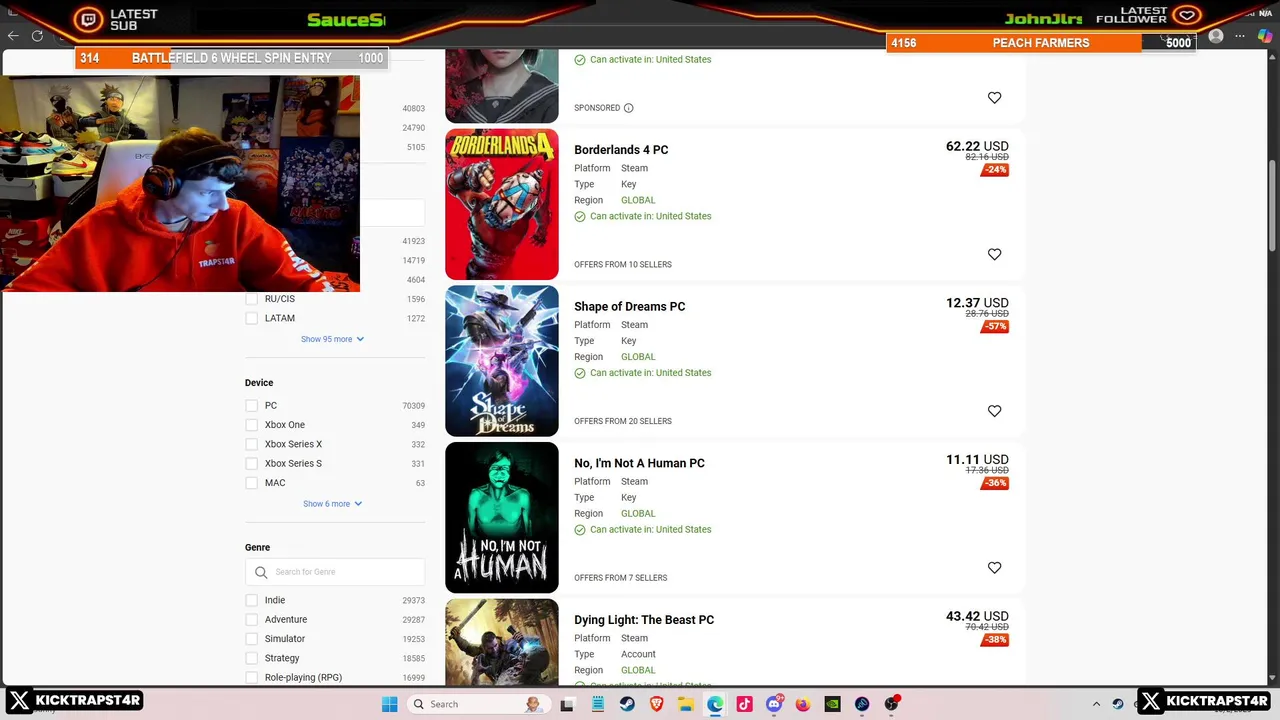Click OFFERS FROM 20 SELLERS text
Image resolution: width=1280 pixels, height=720 pixels.
tap(623, 421)
